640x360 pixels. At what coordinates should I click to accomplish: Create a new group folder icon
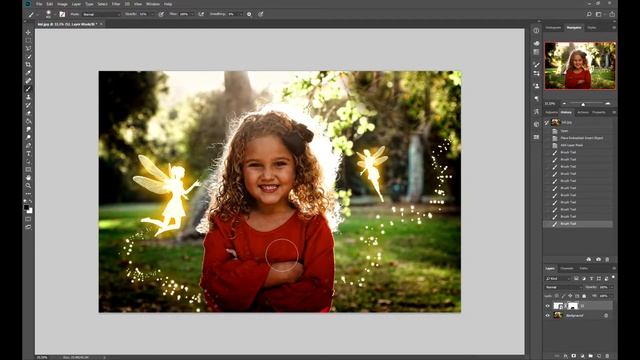[x=591, y=356]
